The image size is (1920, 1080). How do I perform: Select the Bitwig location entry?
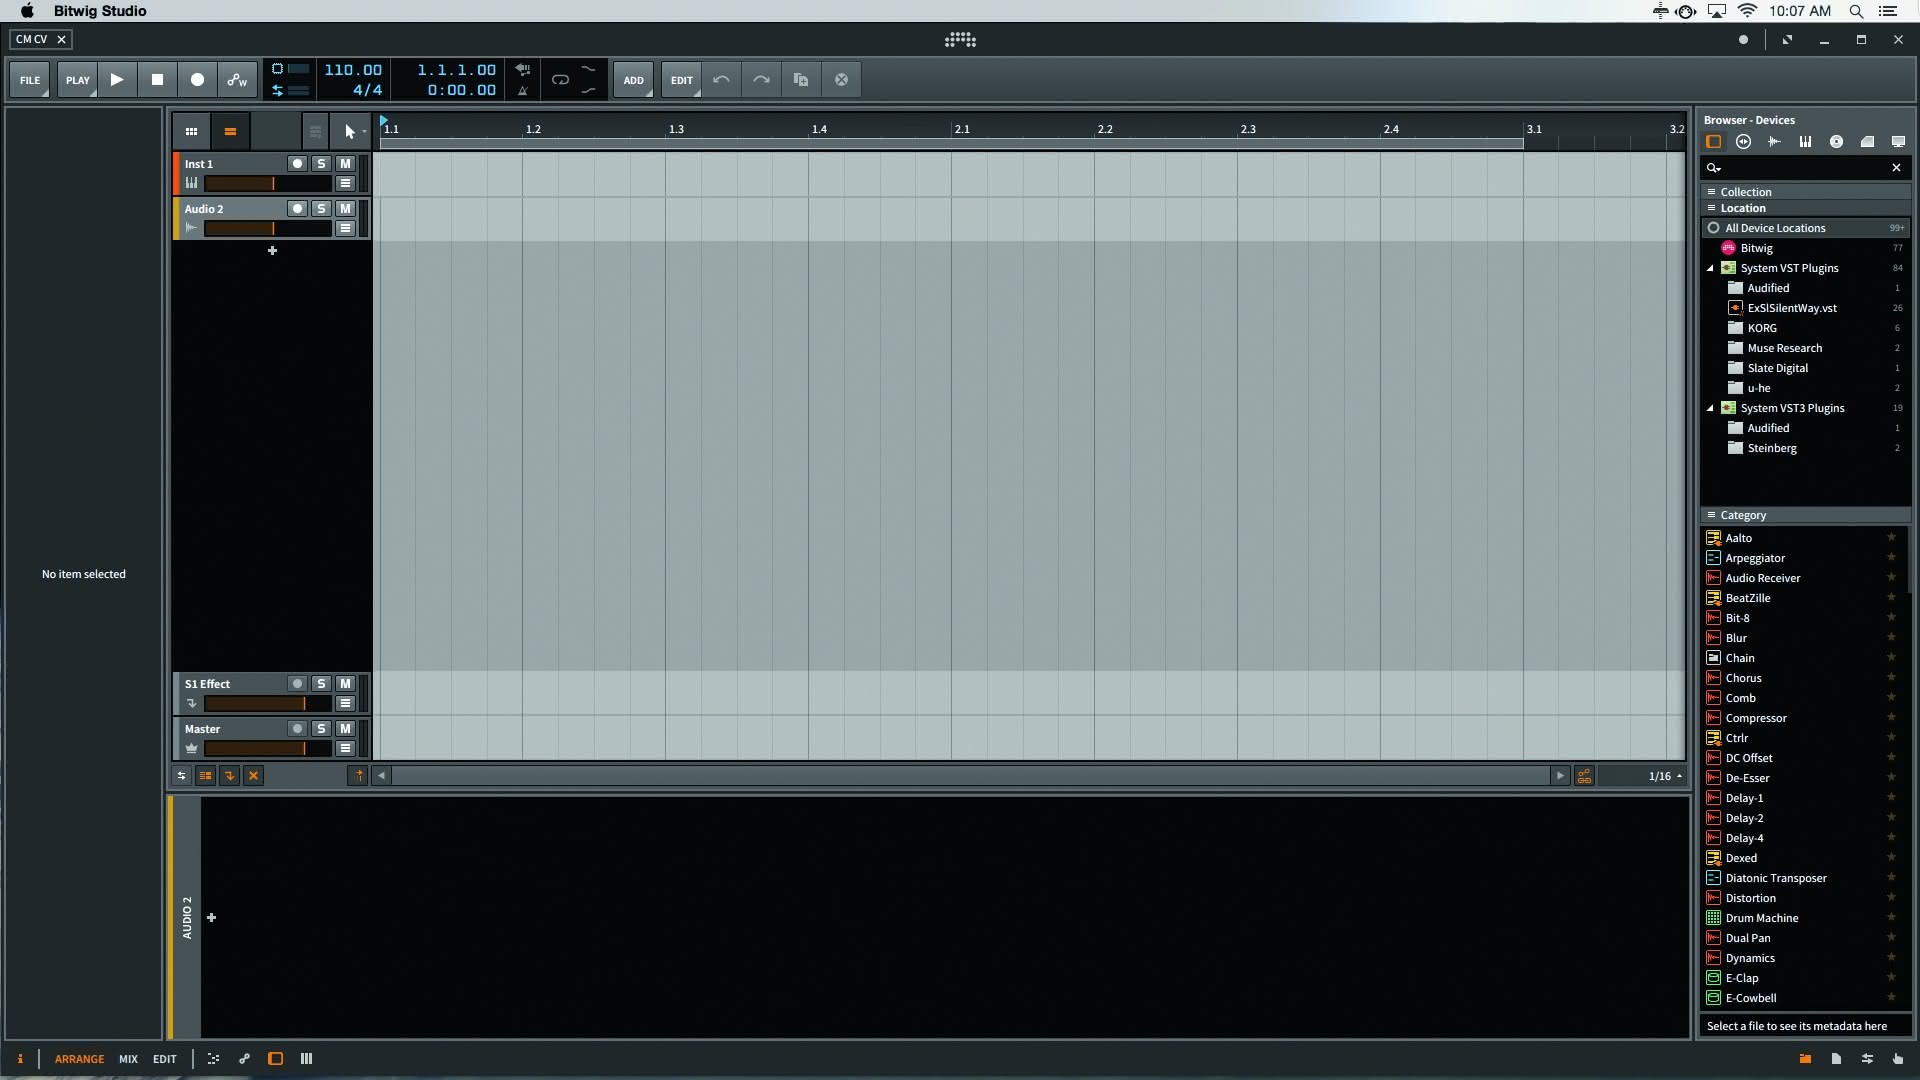[1806, 248]
